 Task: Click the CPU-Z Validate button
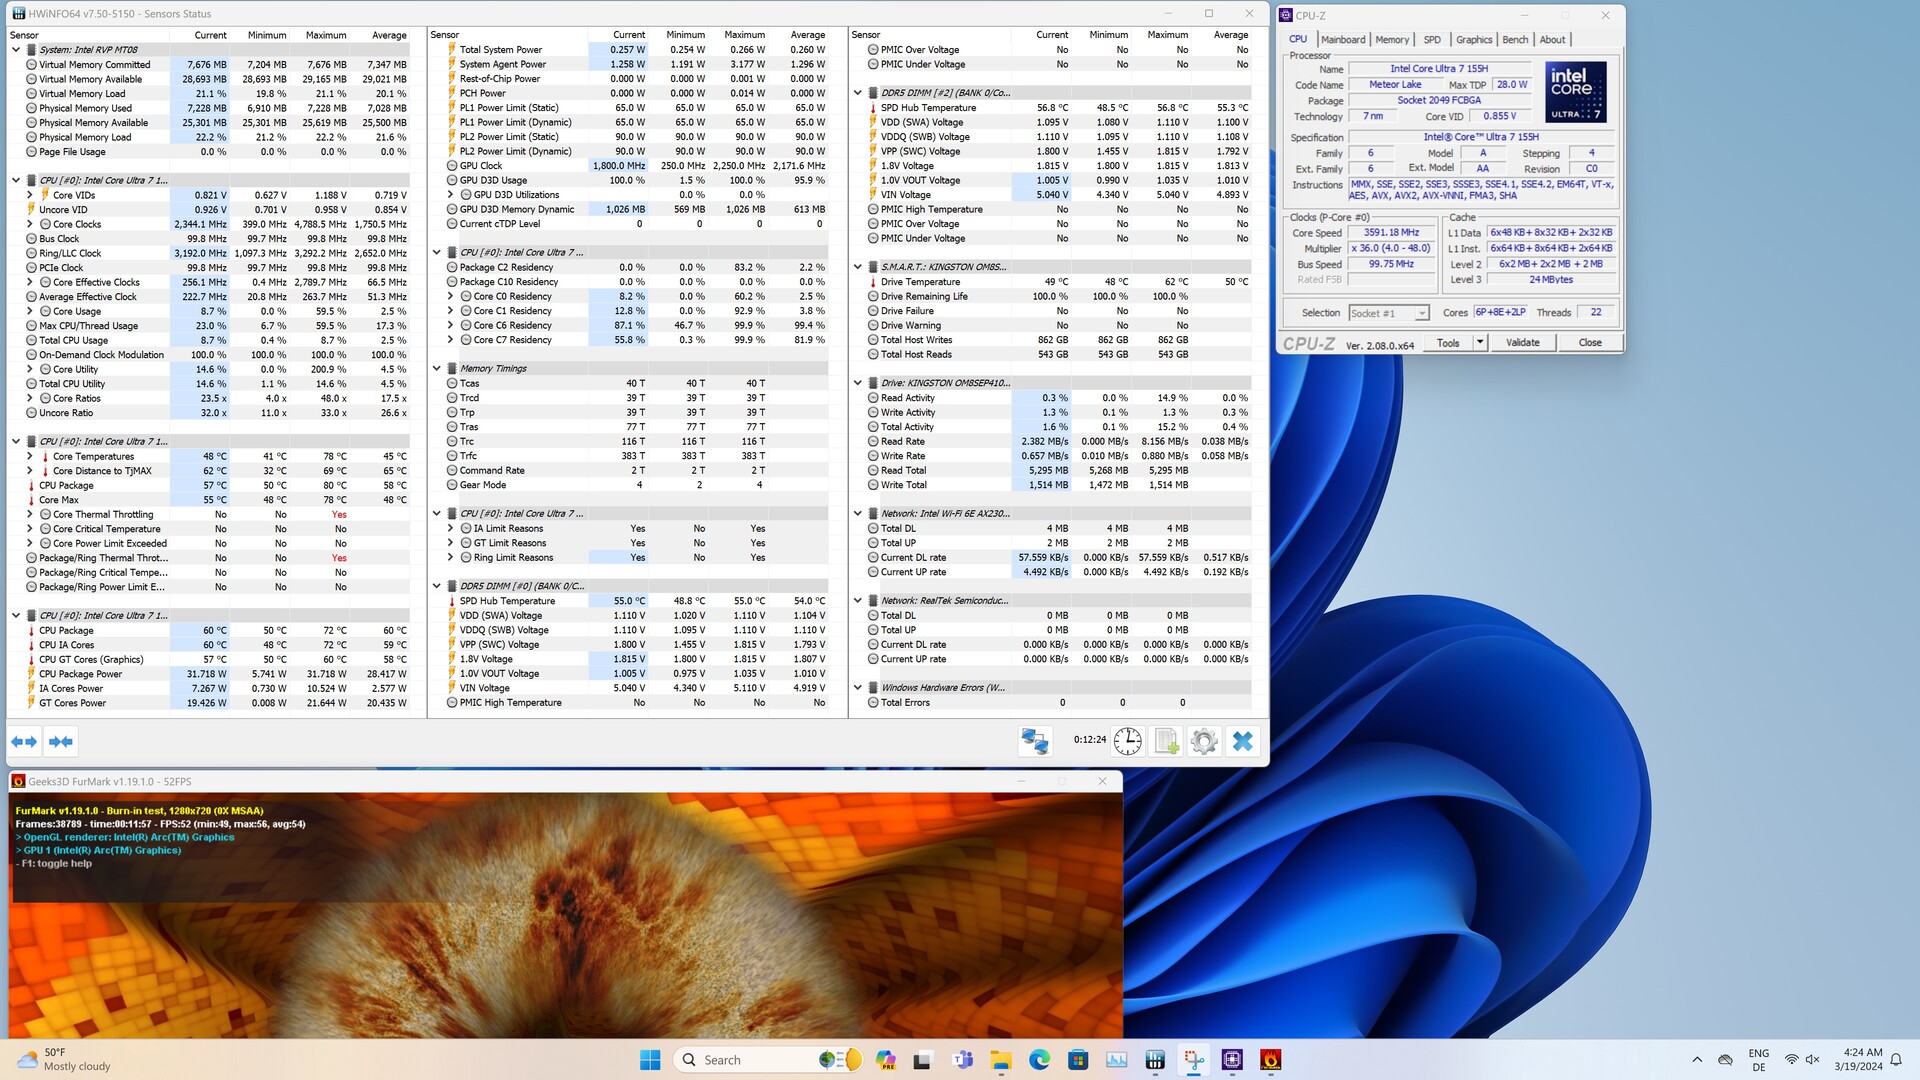click(1523, 343)
